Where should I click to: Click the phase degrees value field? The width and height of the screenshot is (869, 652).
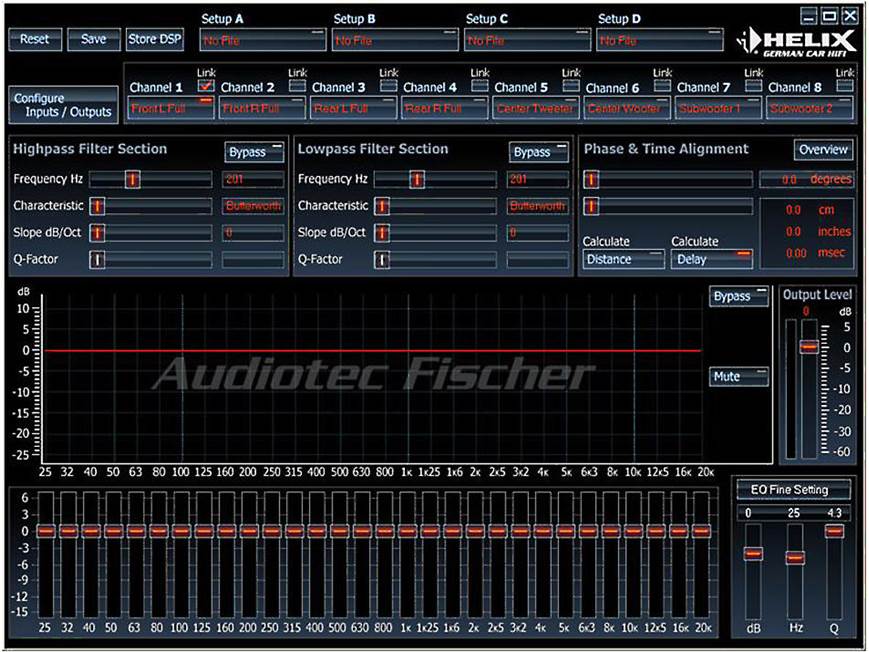[806, 179]
